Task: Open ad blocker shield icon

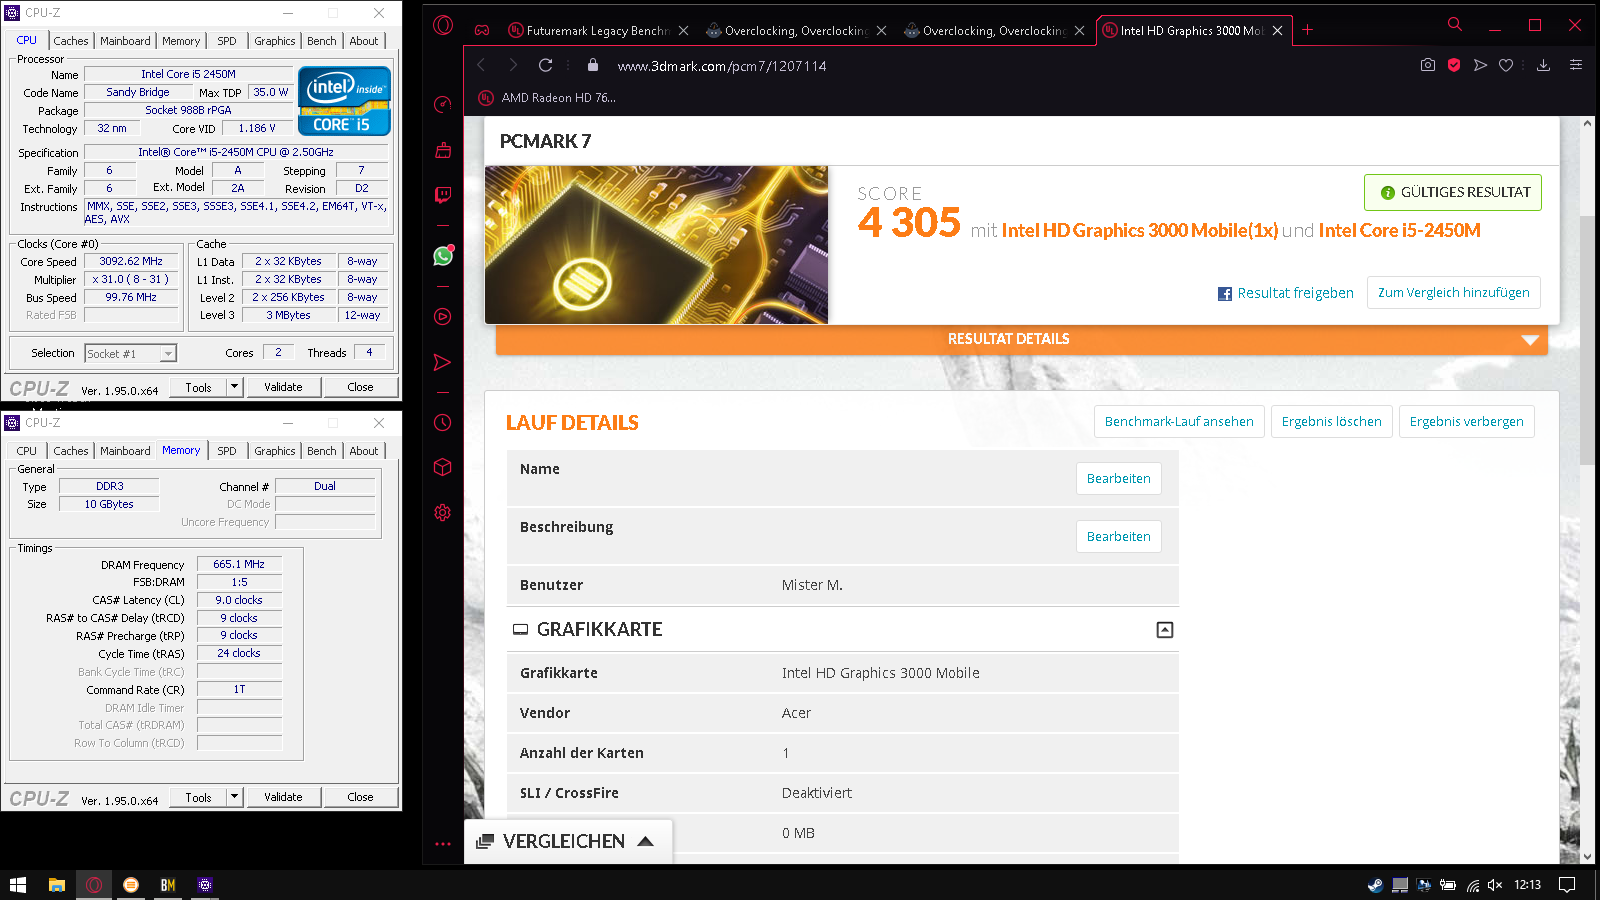Action: point(1454,65)
